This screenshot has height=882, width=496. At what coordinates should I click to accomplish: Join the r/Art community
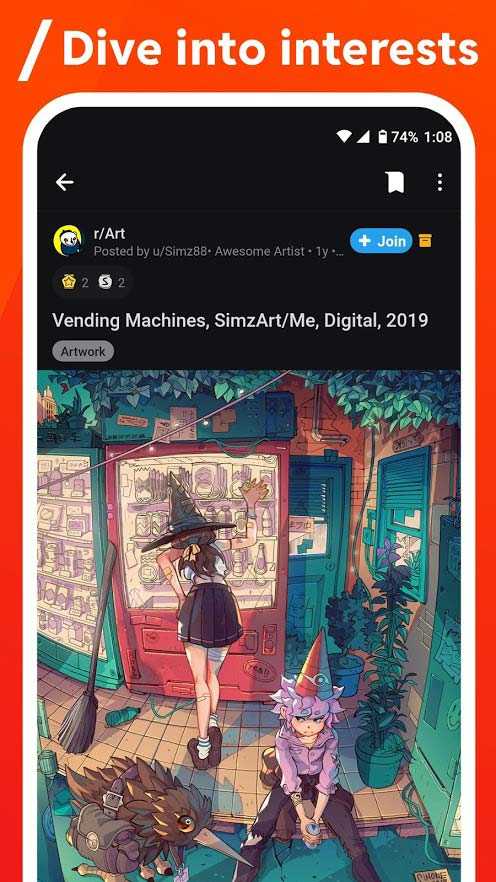381,241
